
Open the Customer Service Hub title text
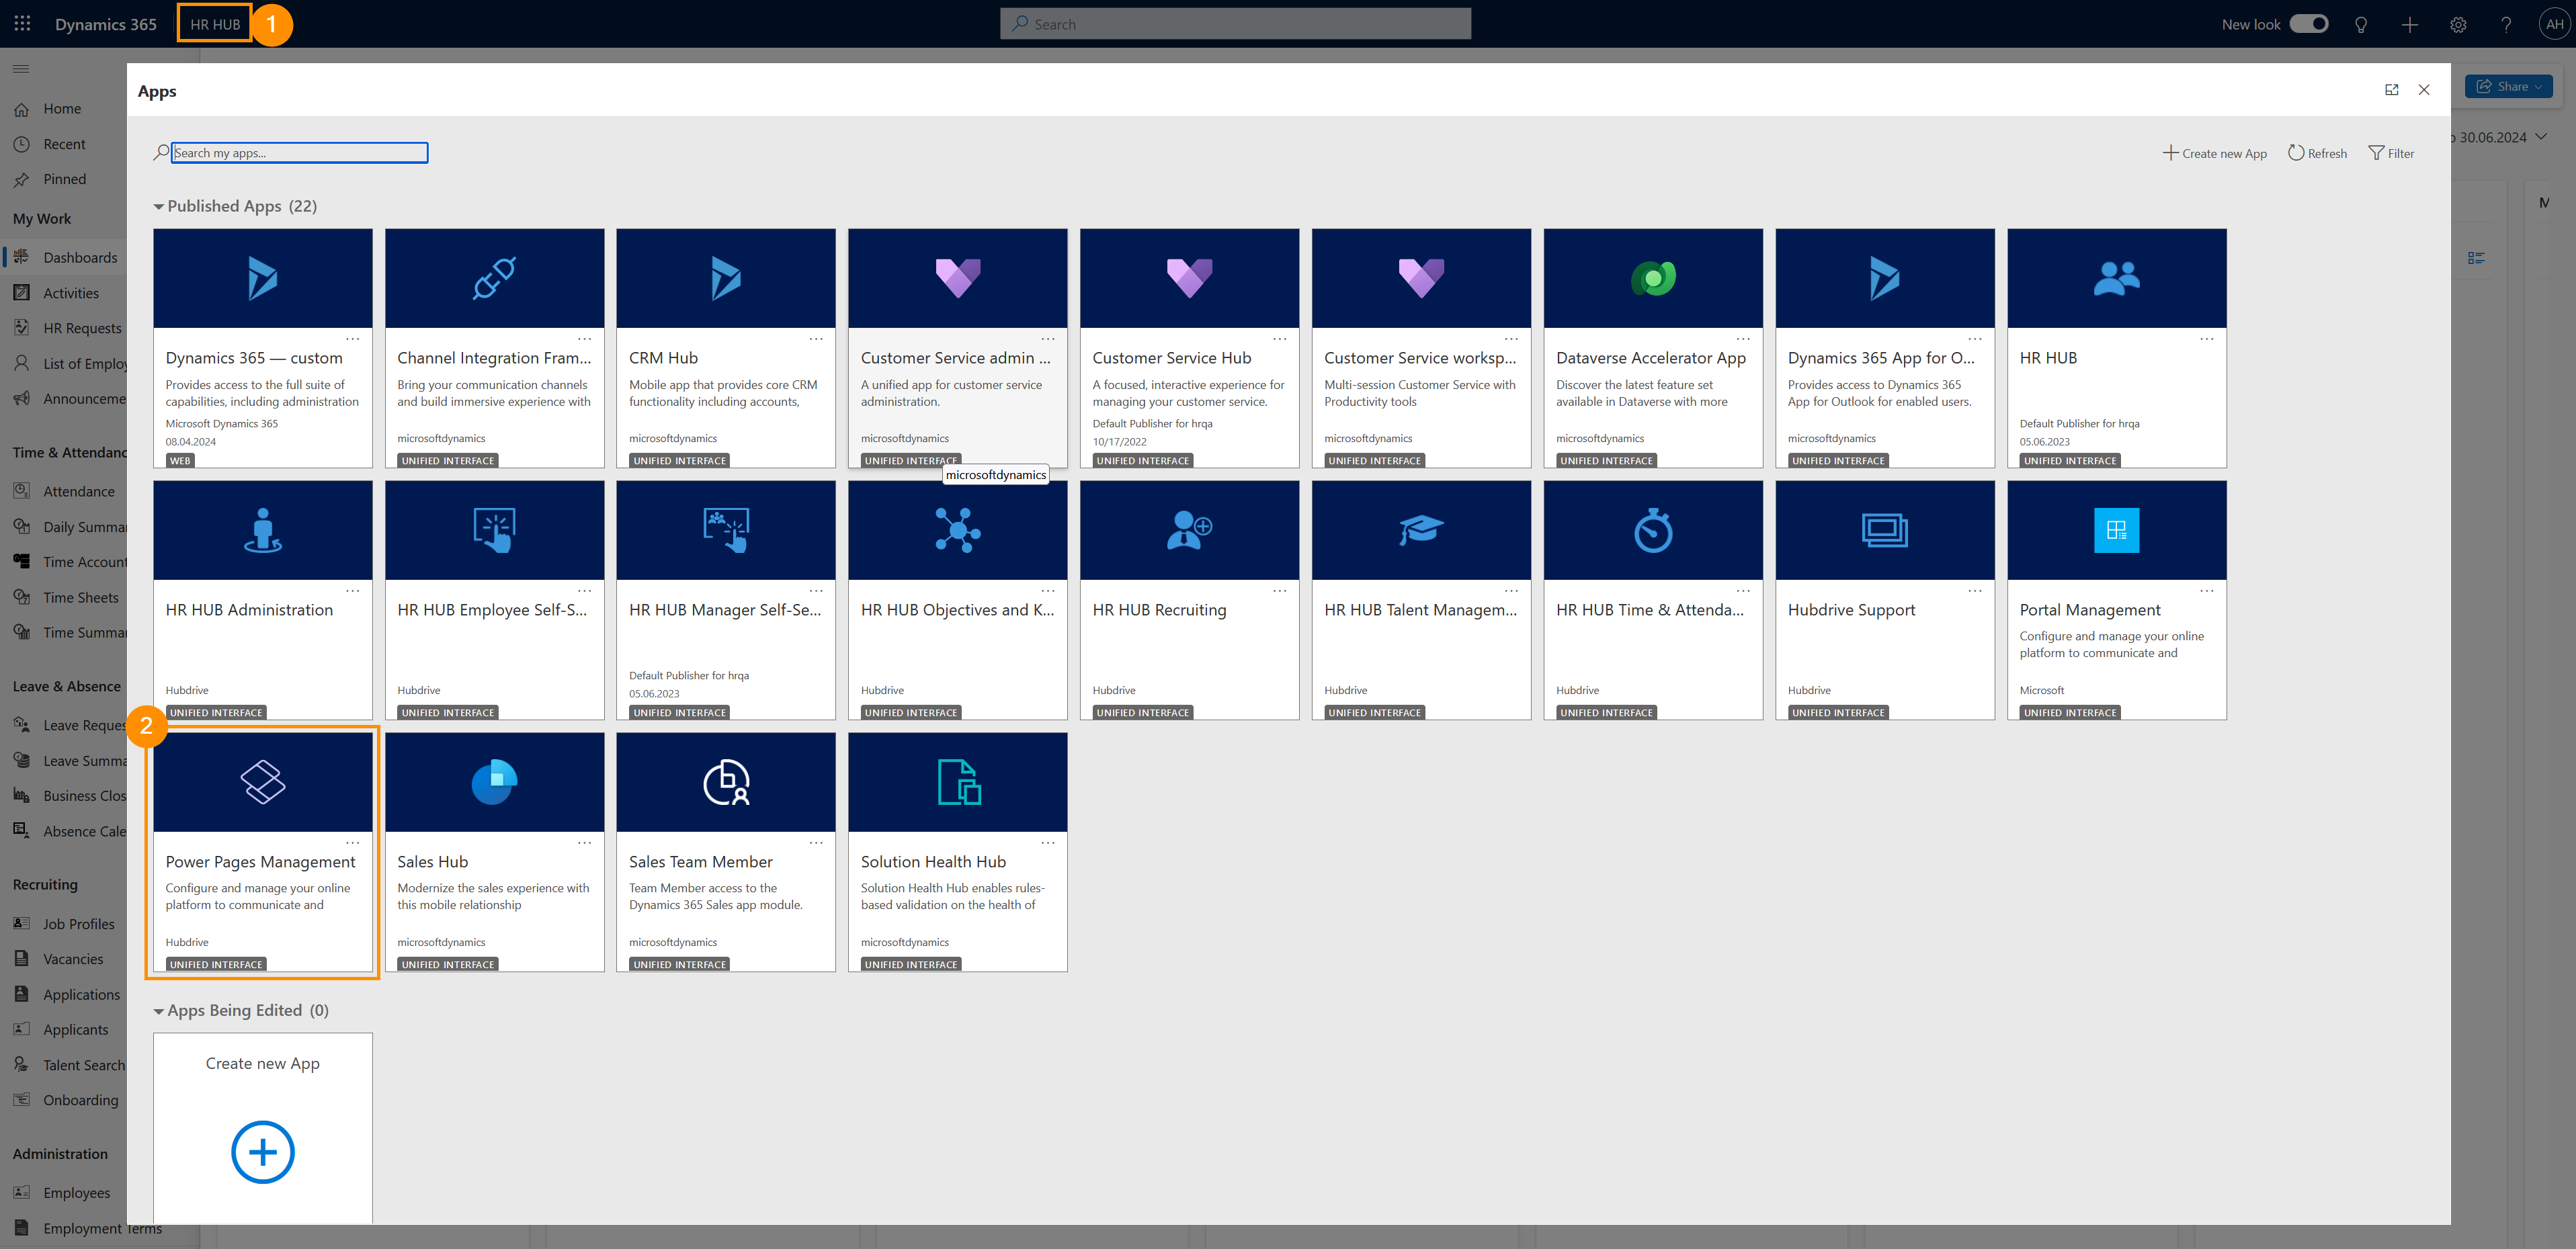[1171, 358]
